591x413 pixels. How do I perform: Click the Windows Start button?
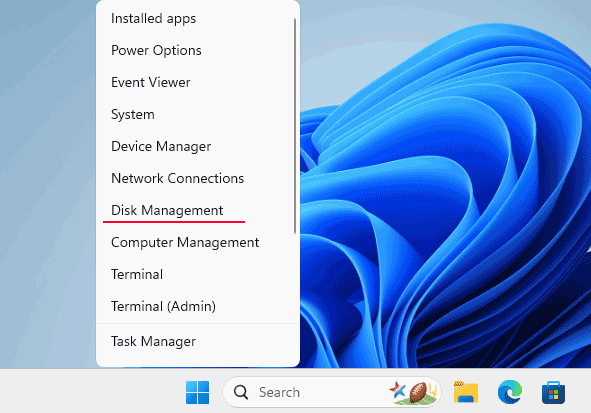click(x=198, y=392)
